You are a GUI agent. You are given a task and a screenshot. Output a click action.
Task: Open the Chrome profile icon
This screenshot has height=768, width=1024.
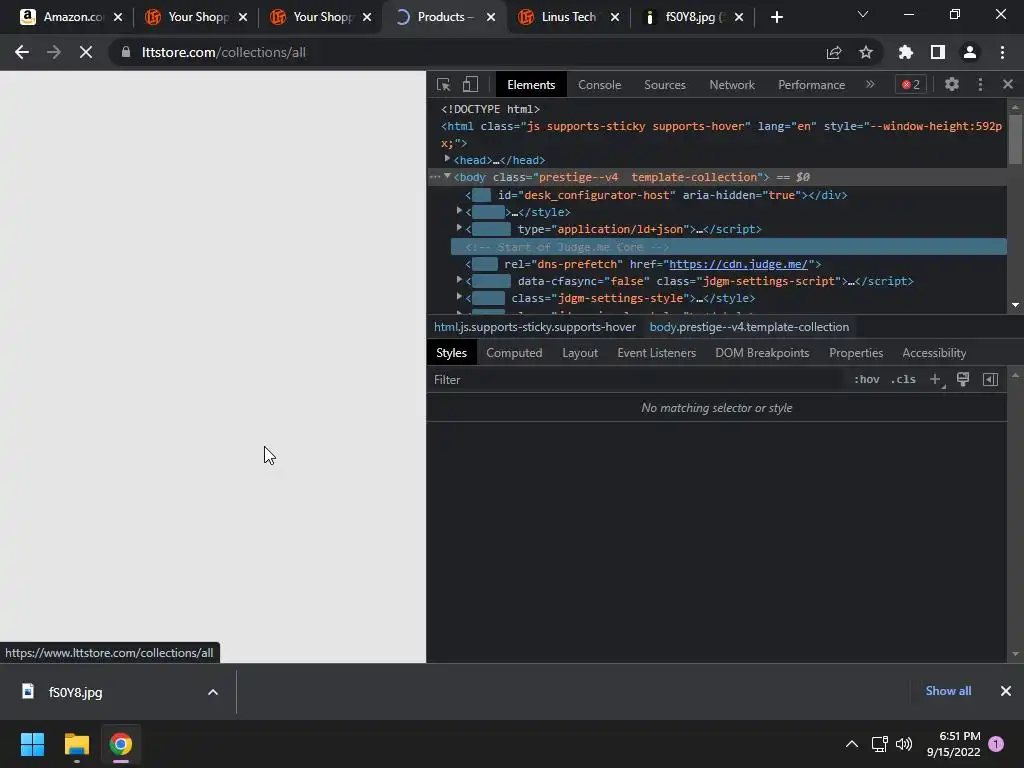coord(969,52)
